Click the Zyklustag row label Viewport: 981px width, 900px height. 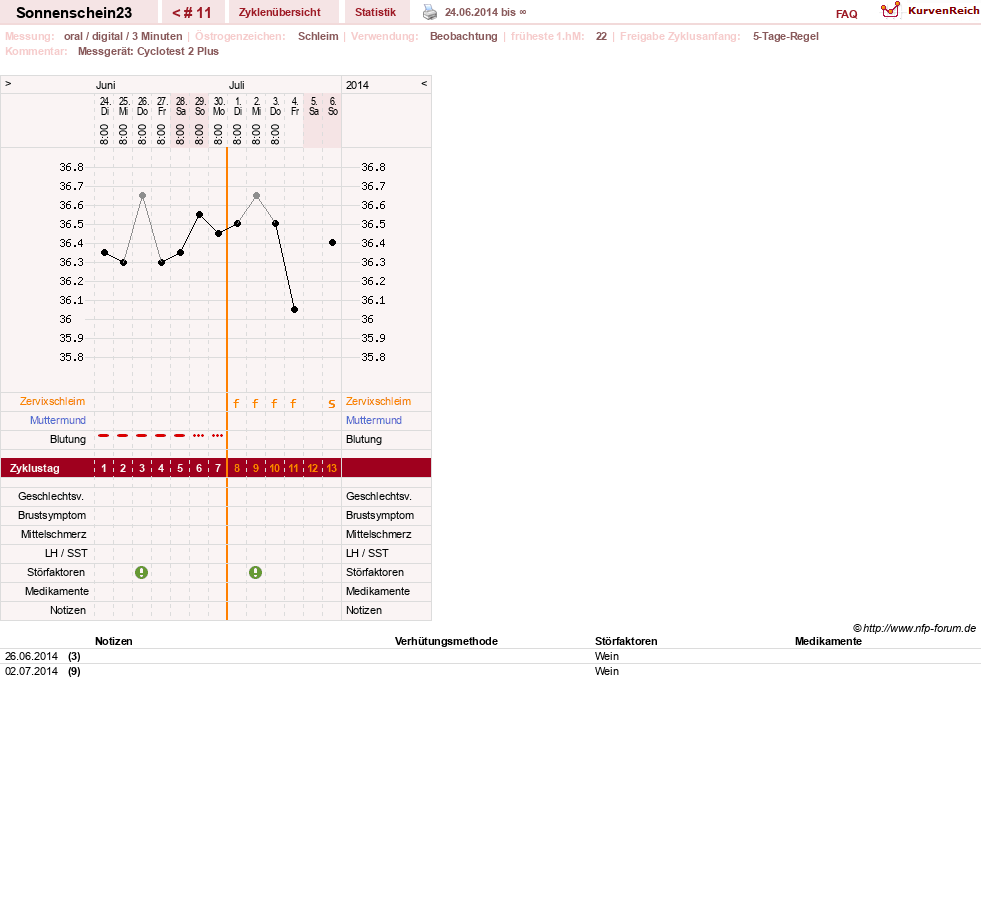pos(34,468)
